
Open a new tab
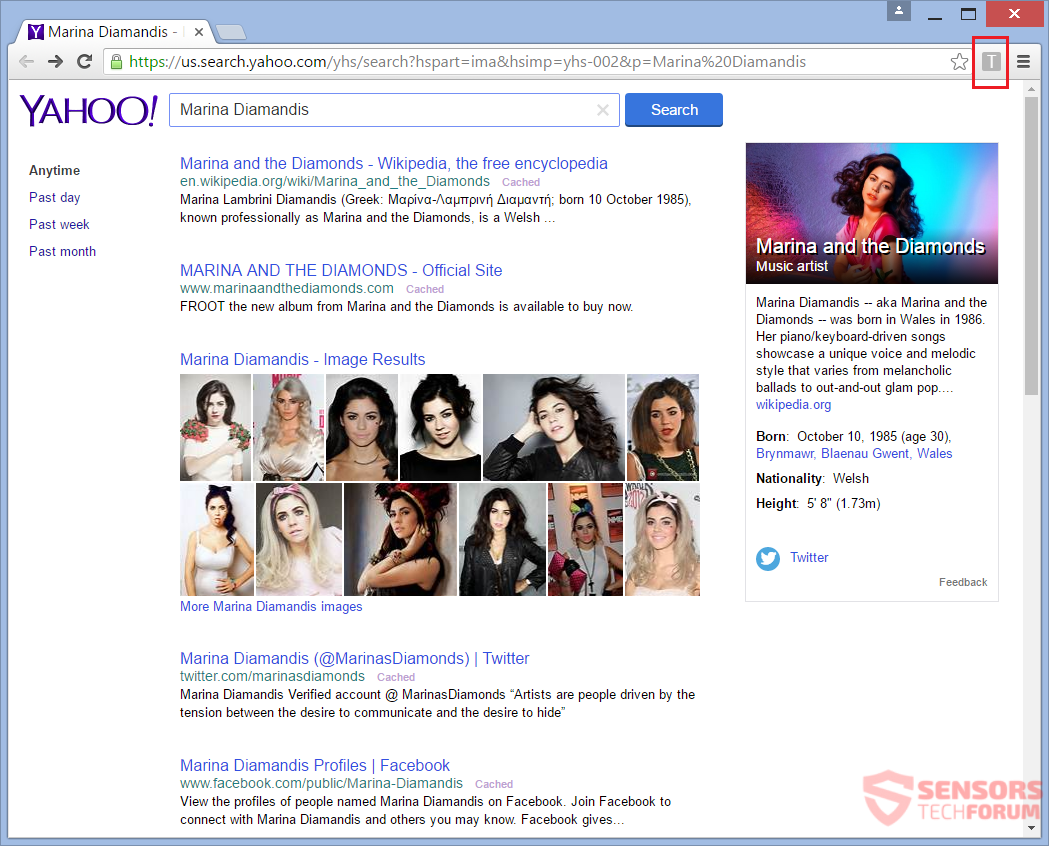[x=231, y=31]
